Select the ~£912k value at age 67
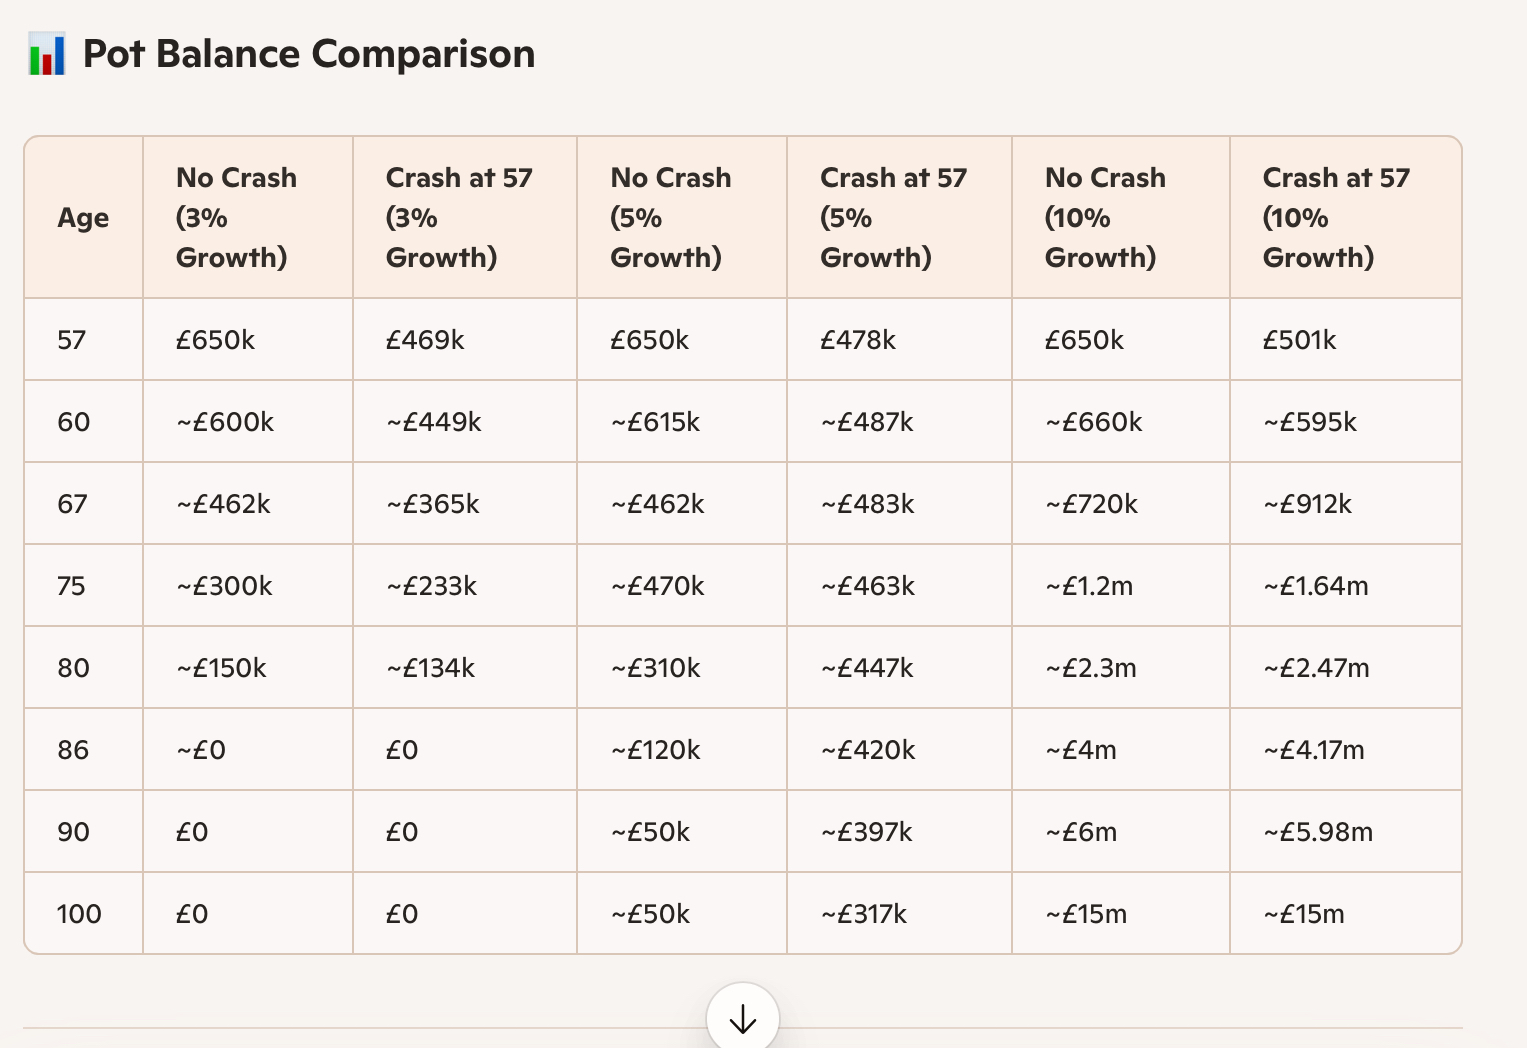Image resolution: width=1527 pixels, height=1048 pixels. coord(1307,504)
